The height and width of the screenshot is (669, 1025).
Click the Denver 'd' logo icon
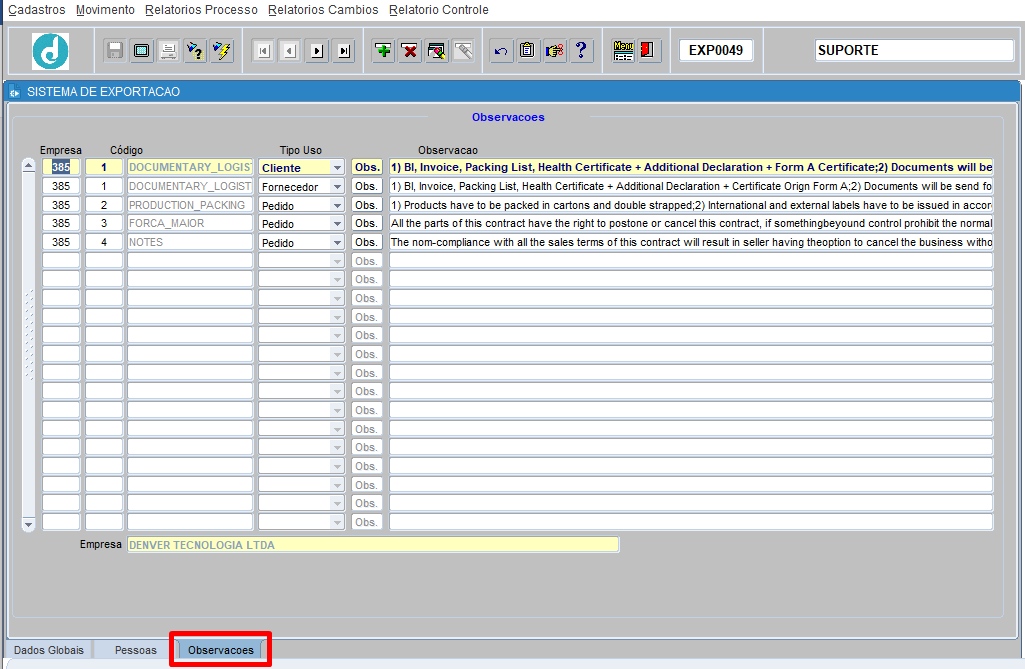(50, 51)
